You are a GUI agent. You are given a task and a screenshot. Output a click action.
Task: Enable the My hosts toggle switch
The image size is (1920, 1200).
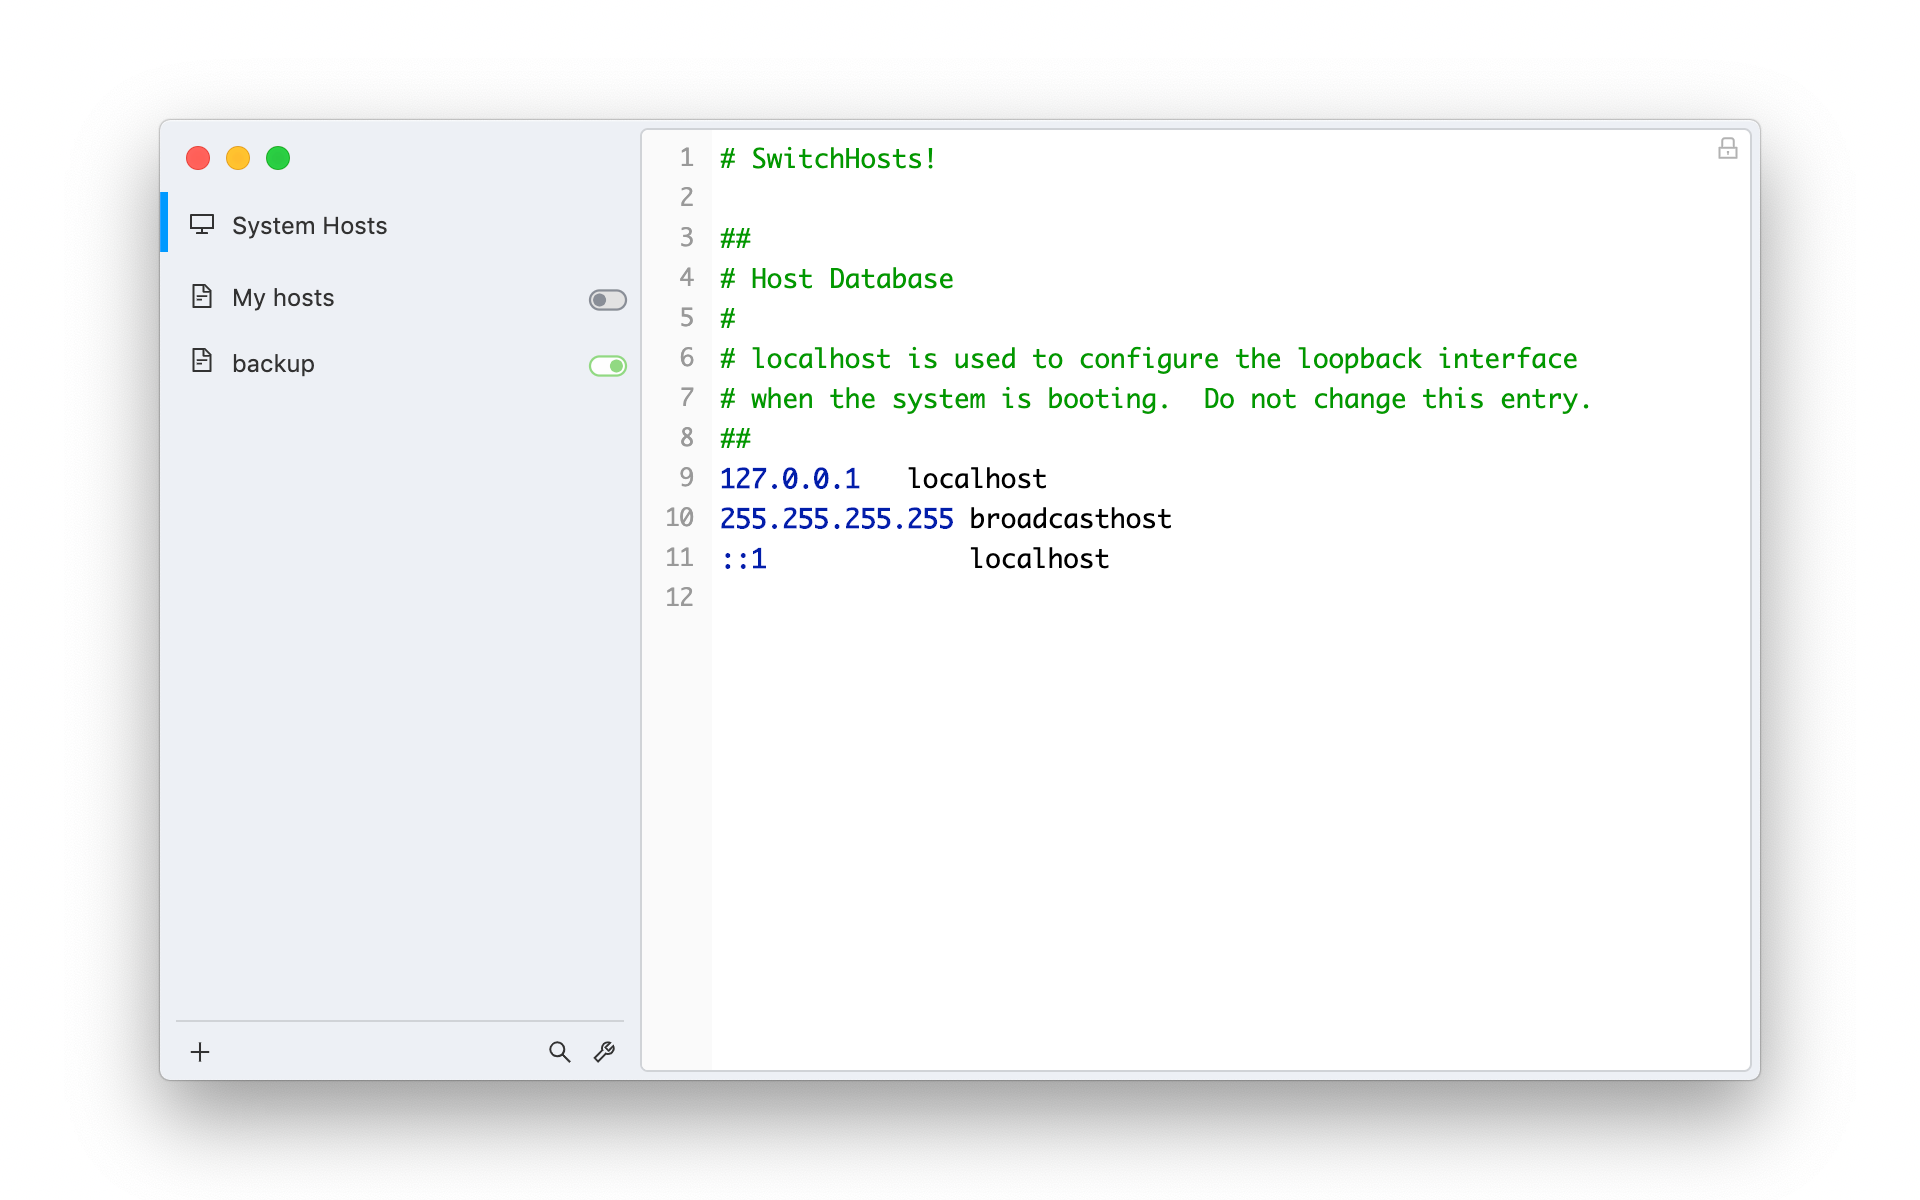pos(607,300)
